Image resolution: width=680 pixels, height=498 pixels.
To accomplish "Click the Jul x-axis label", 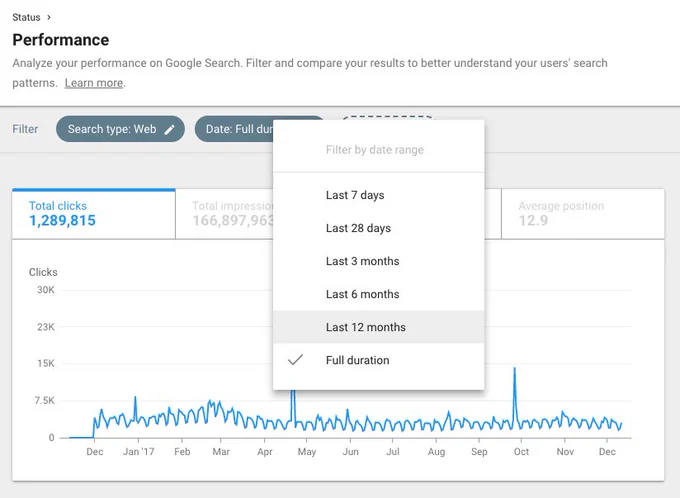I will pos(393,452).
